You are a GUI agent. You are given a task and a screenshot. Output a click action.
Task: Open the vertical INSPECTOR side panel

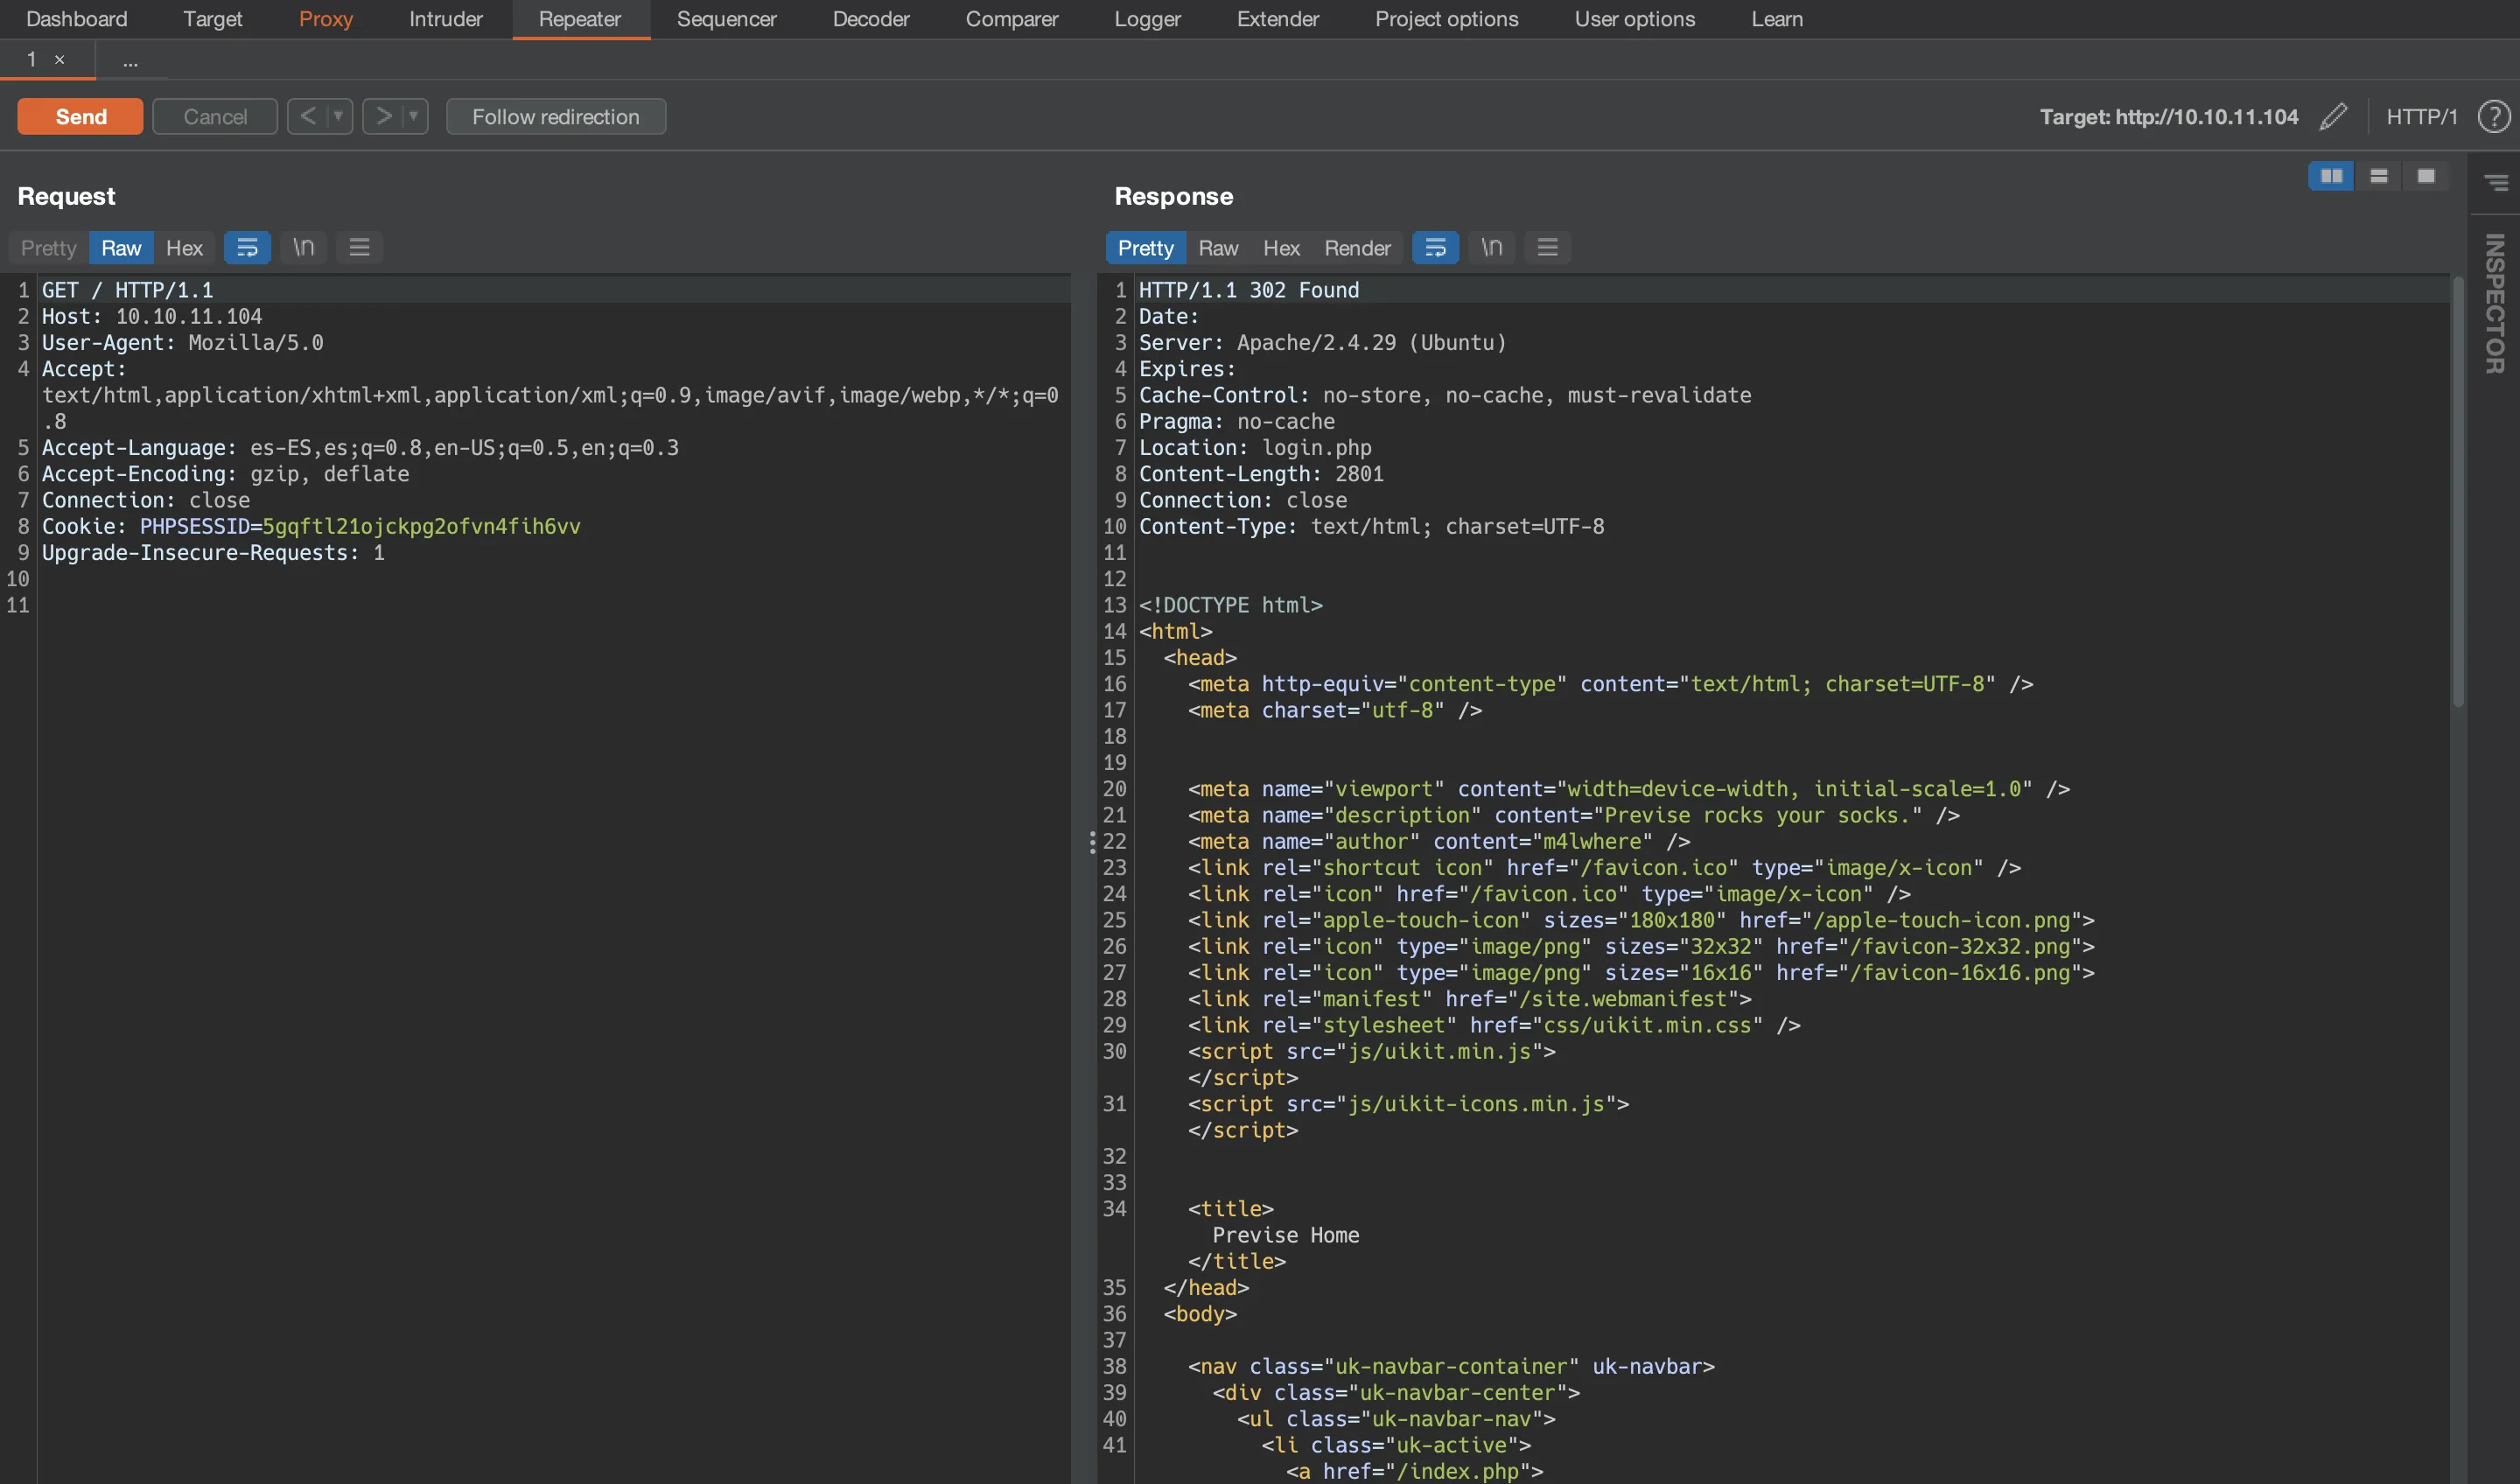pyautogui.click(x=2495, y=303)
